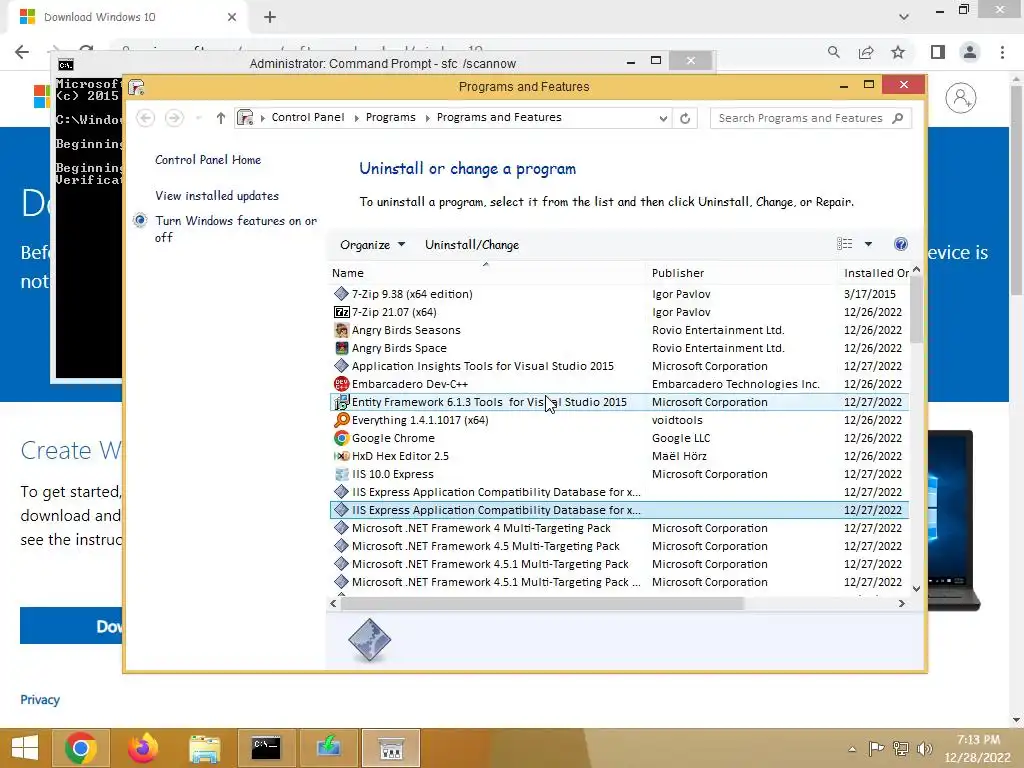Viewport: 1024px width, 768px height.
Task: Open the Windows Start button
Action: click(x=25, y=748)
